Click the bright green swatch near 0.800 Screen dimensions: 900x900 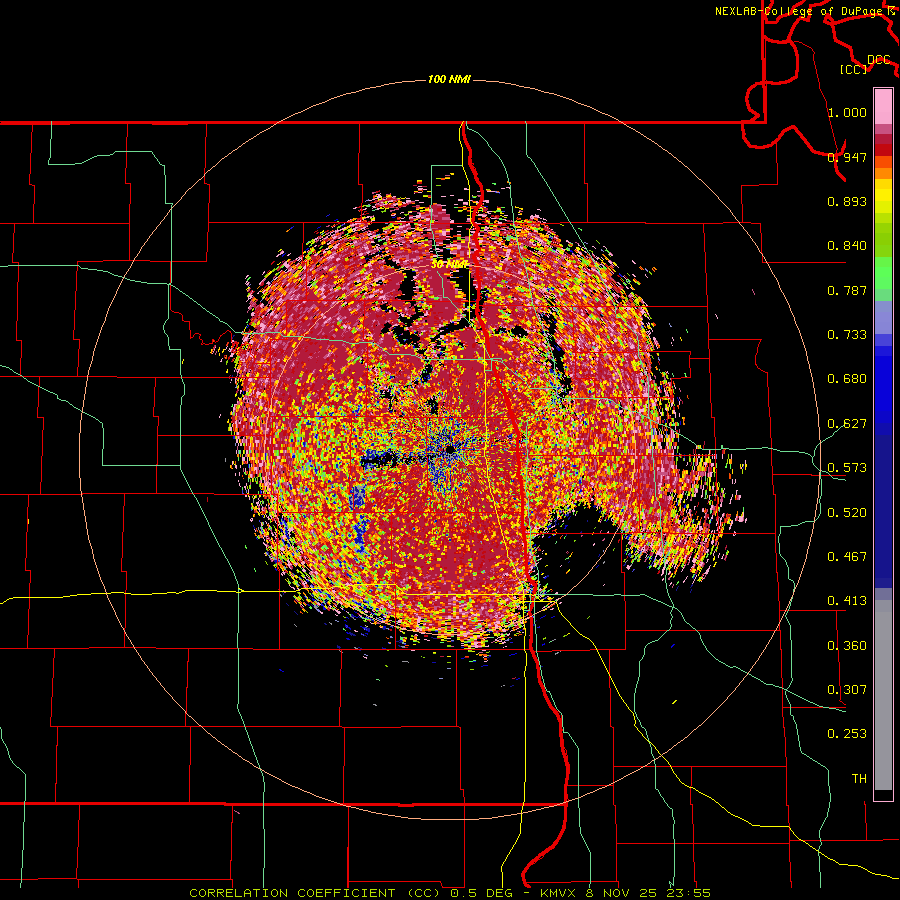pyautogui.click(x=883, y=273)
